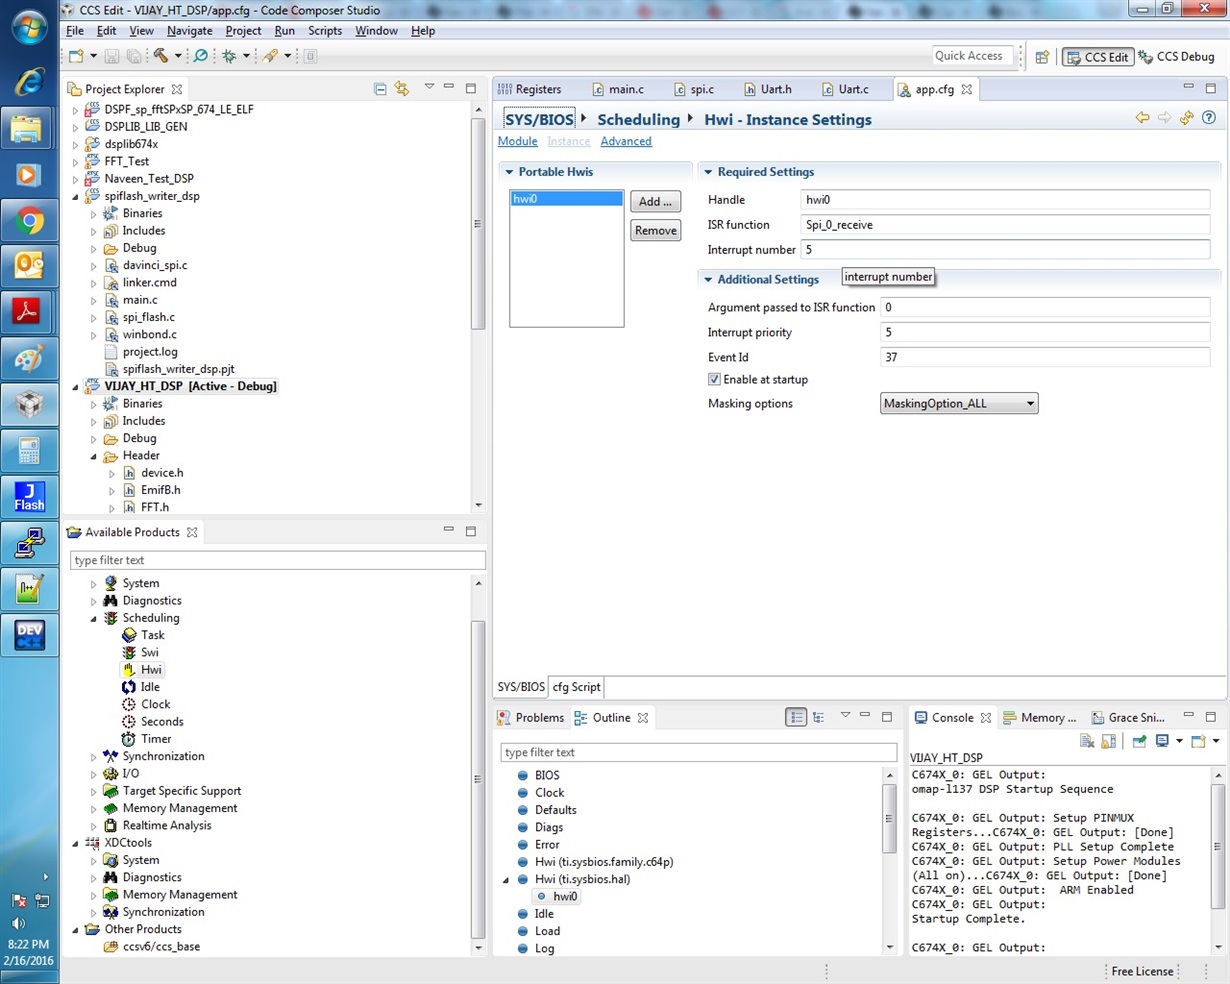1230x984 pixels.
Task: Collapse the Header folder in Project Explorer
Action: coord(94,457)
